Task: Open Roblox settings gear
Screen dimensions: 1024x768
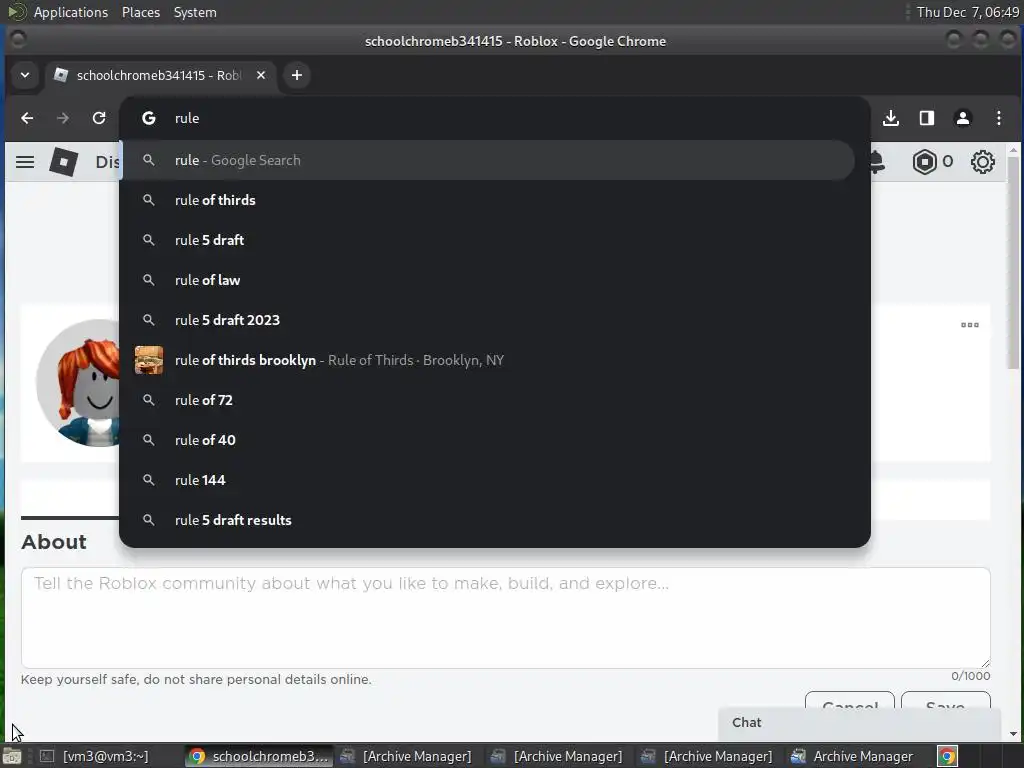Action: (982, 162)
